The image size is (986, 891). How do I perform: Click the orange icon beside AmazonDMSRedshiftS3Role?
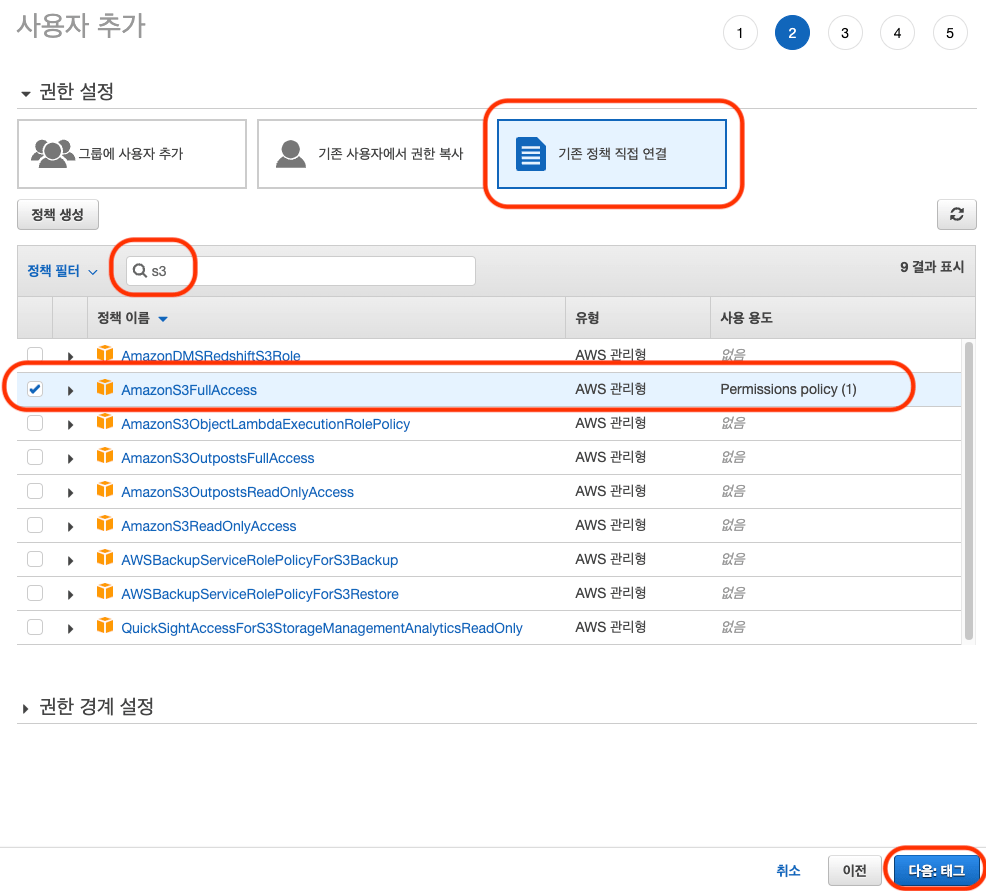(105, 355)
